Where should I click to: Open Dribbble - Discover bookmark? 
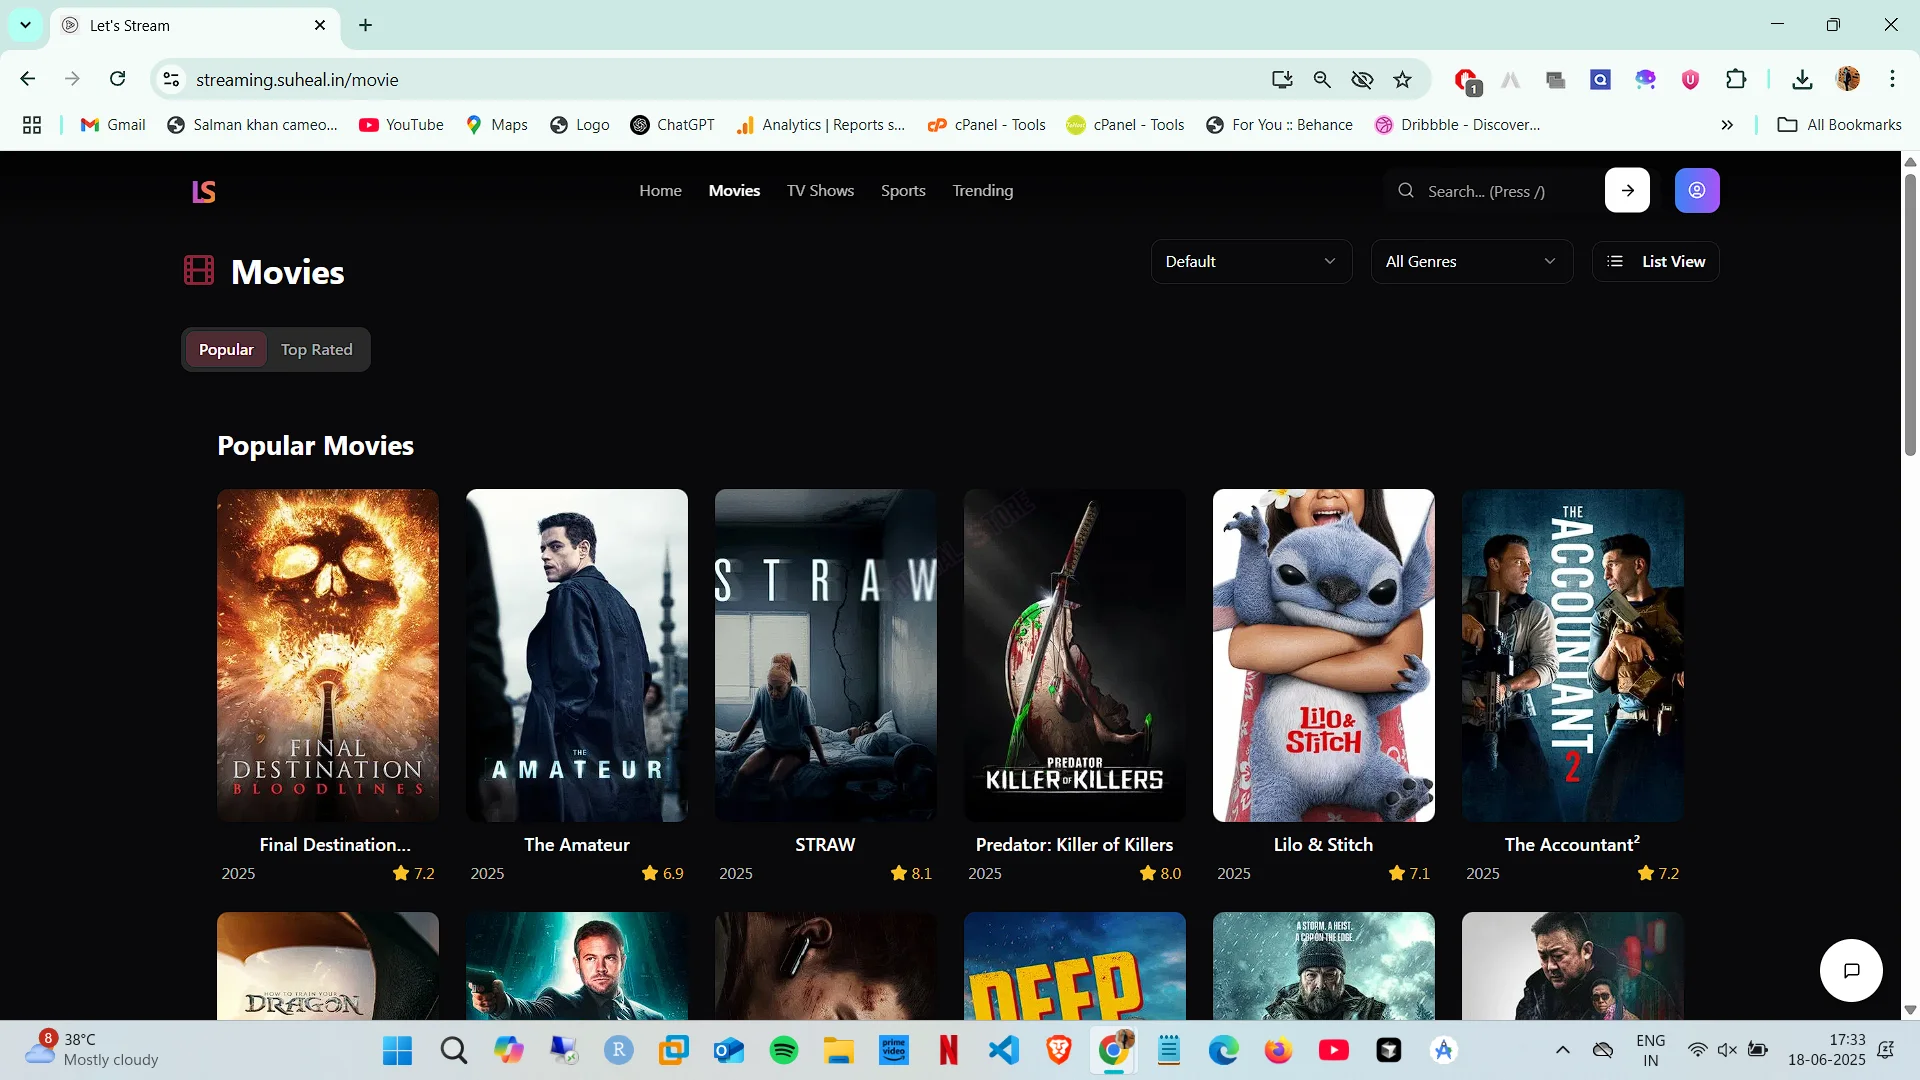click(x=1458, y=125)
